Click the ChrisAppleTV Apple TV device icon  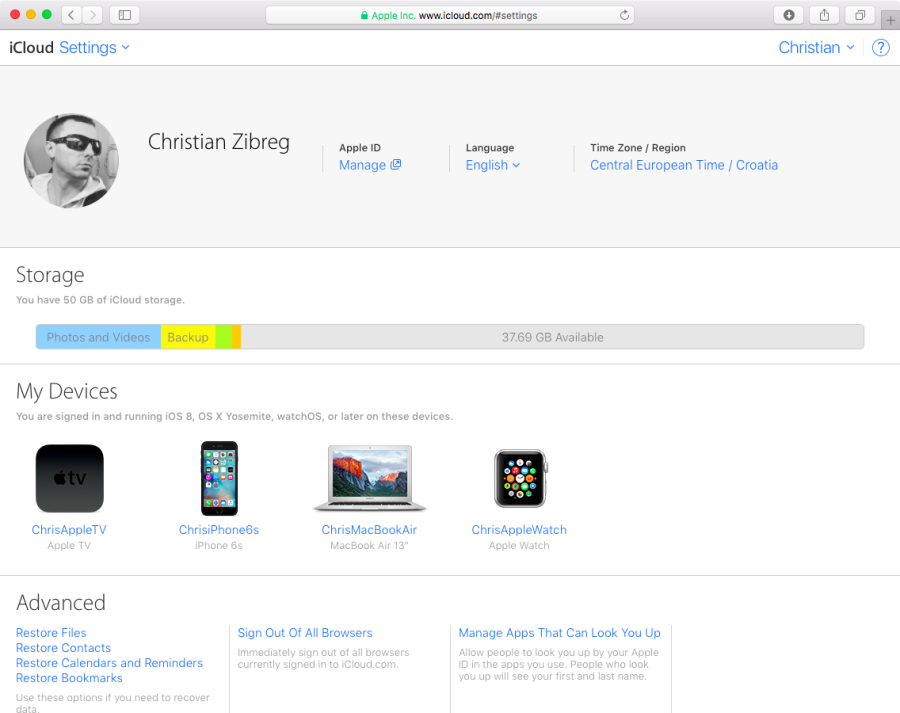click(x=69, y=478)
